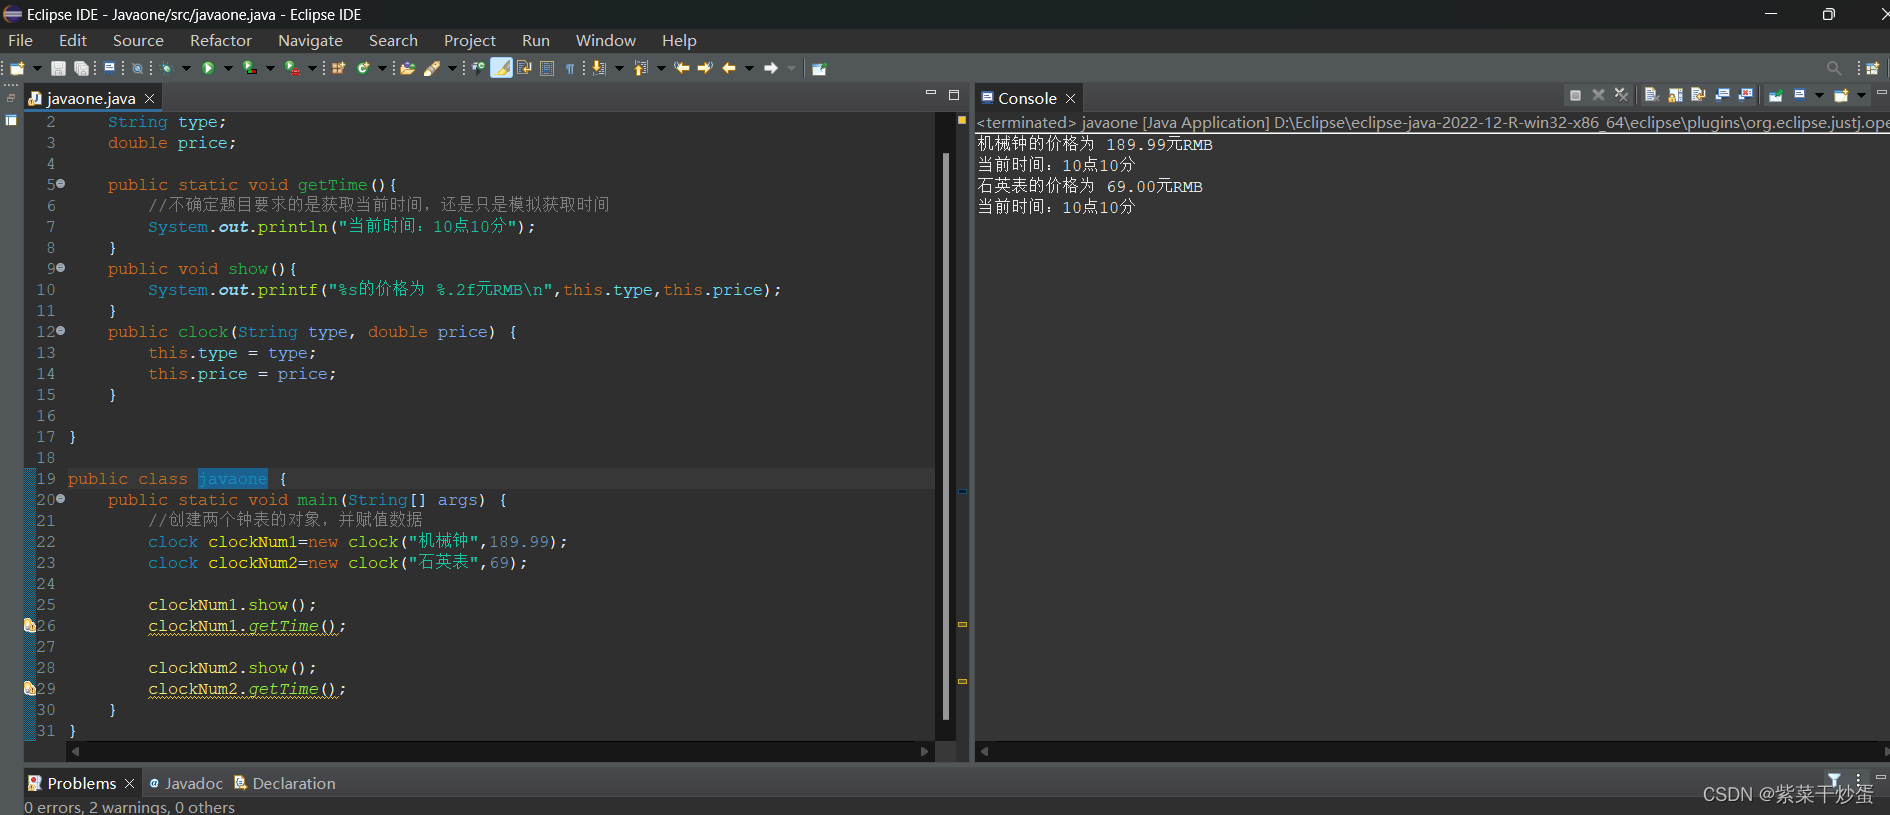The image size is (1890, 815).
Task: Switch to the Declaration tab
Action: point(285,783)
